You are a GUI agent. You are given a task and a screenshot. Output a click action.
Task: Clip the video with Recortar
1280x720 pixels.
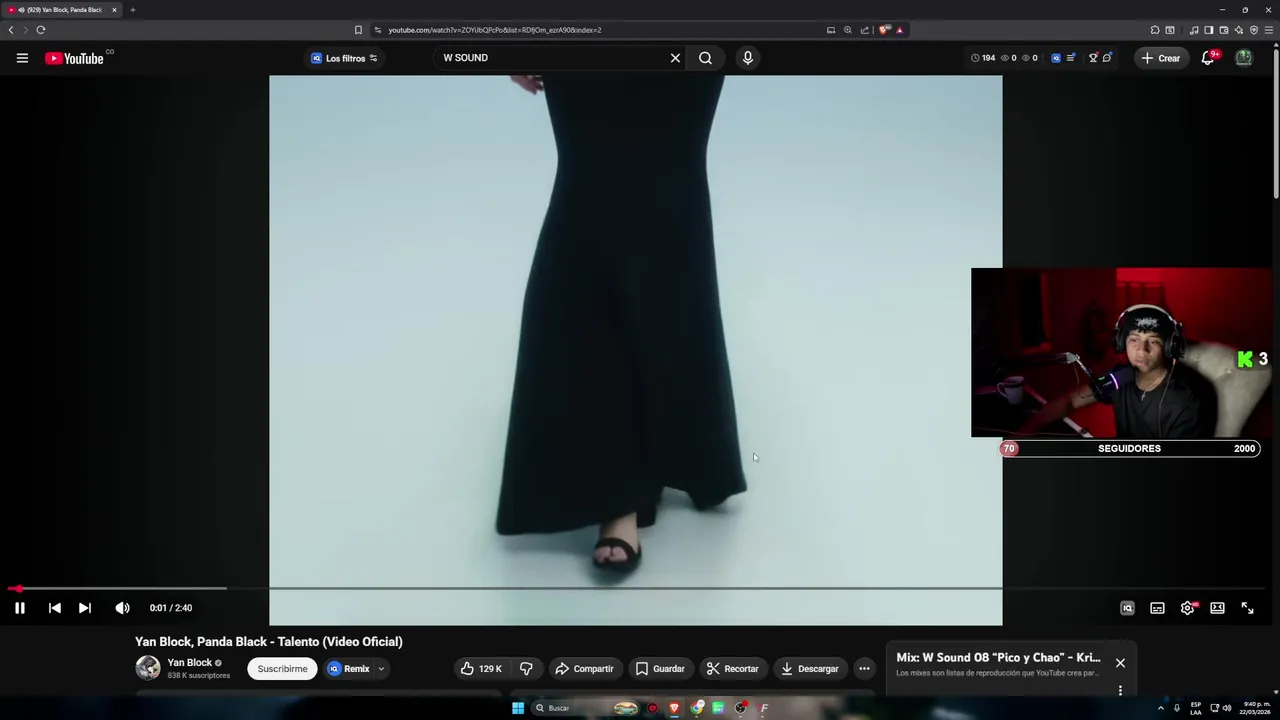pyautogui.click(x=732, y=669)
